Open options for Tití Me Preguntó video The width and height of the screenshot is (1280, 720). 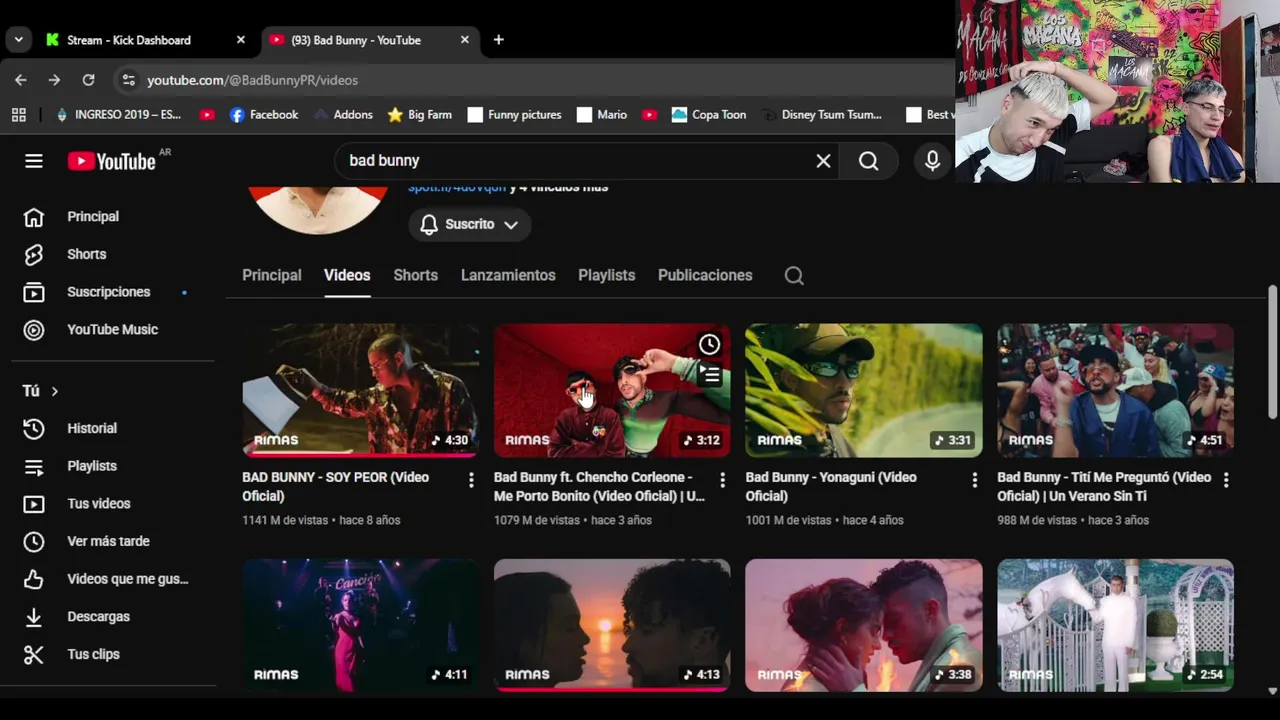pyautogui.click(x=1226, y=481)
